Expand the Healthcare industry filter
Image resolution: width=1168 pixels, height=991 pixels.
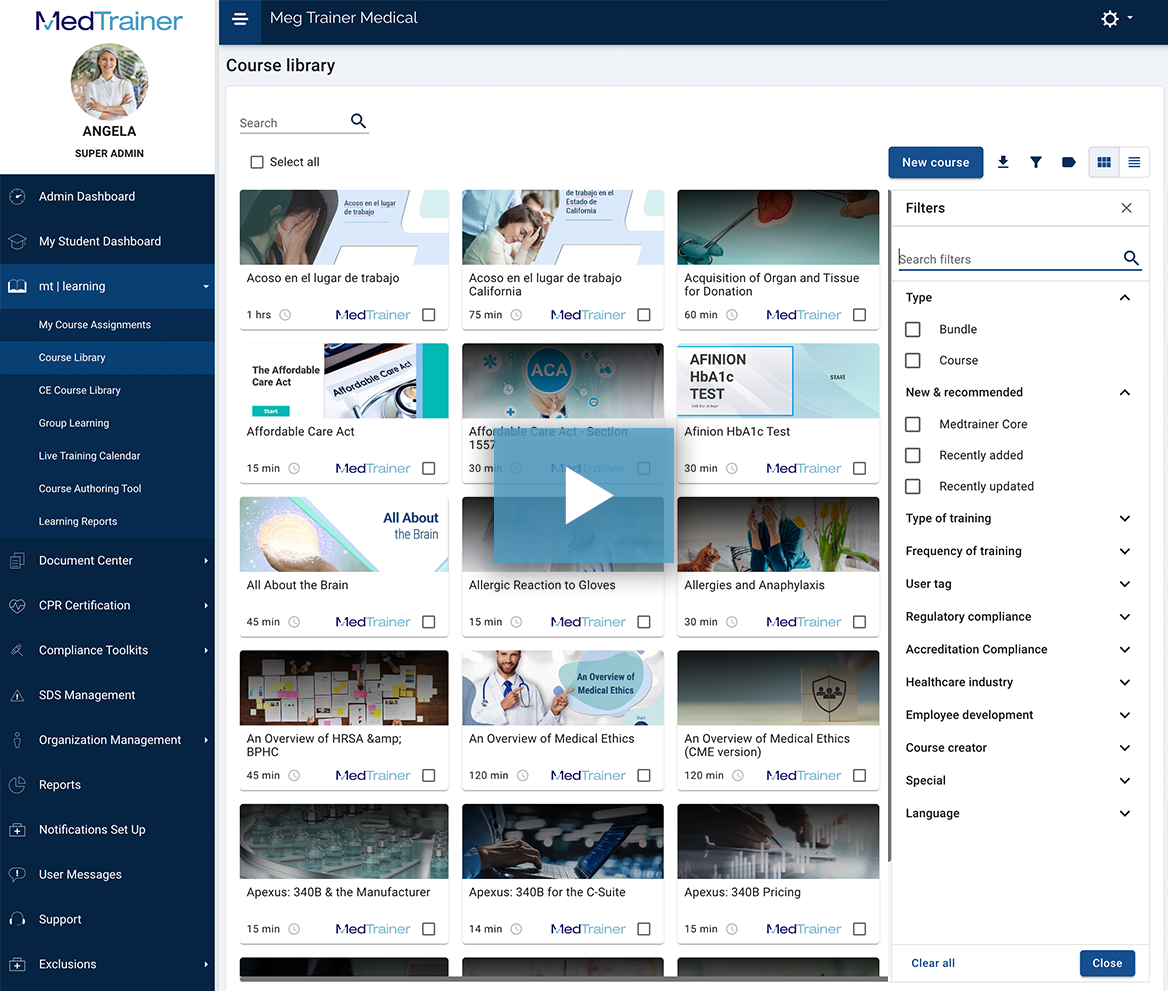[x=1125, y=682]
